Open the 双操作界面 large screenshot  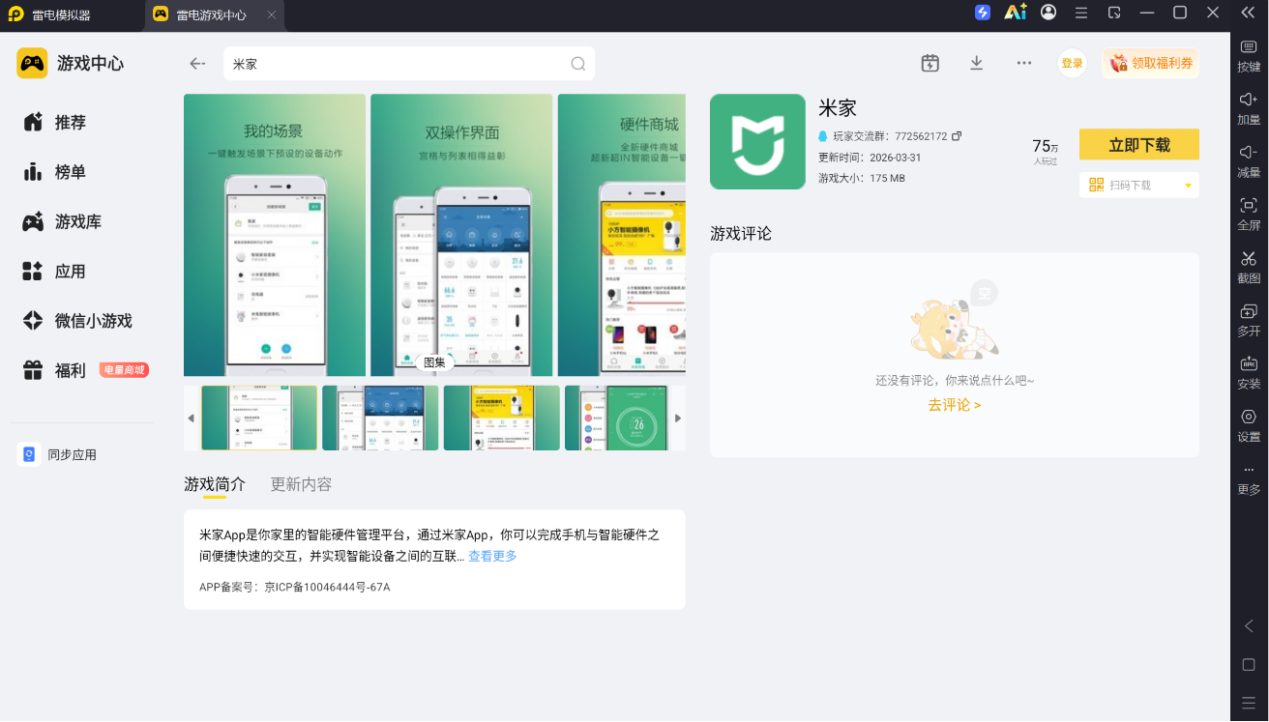click(x=461, y=235)
